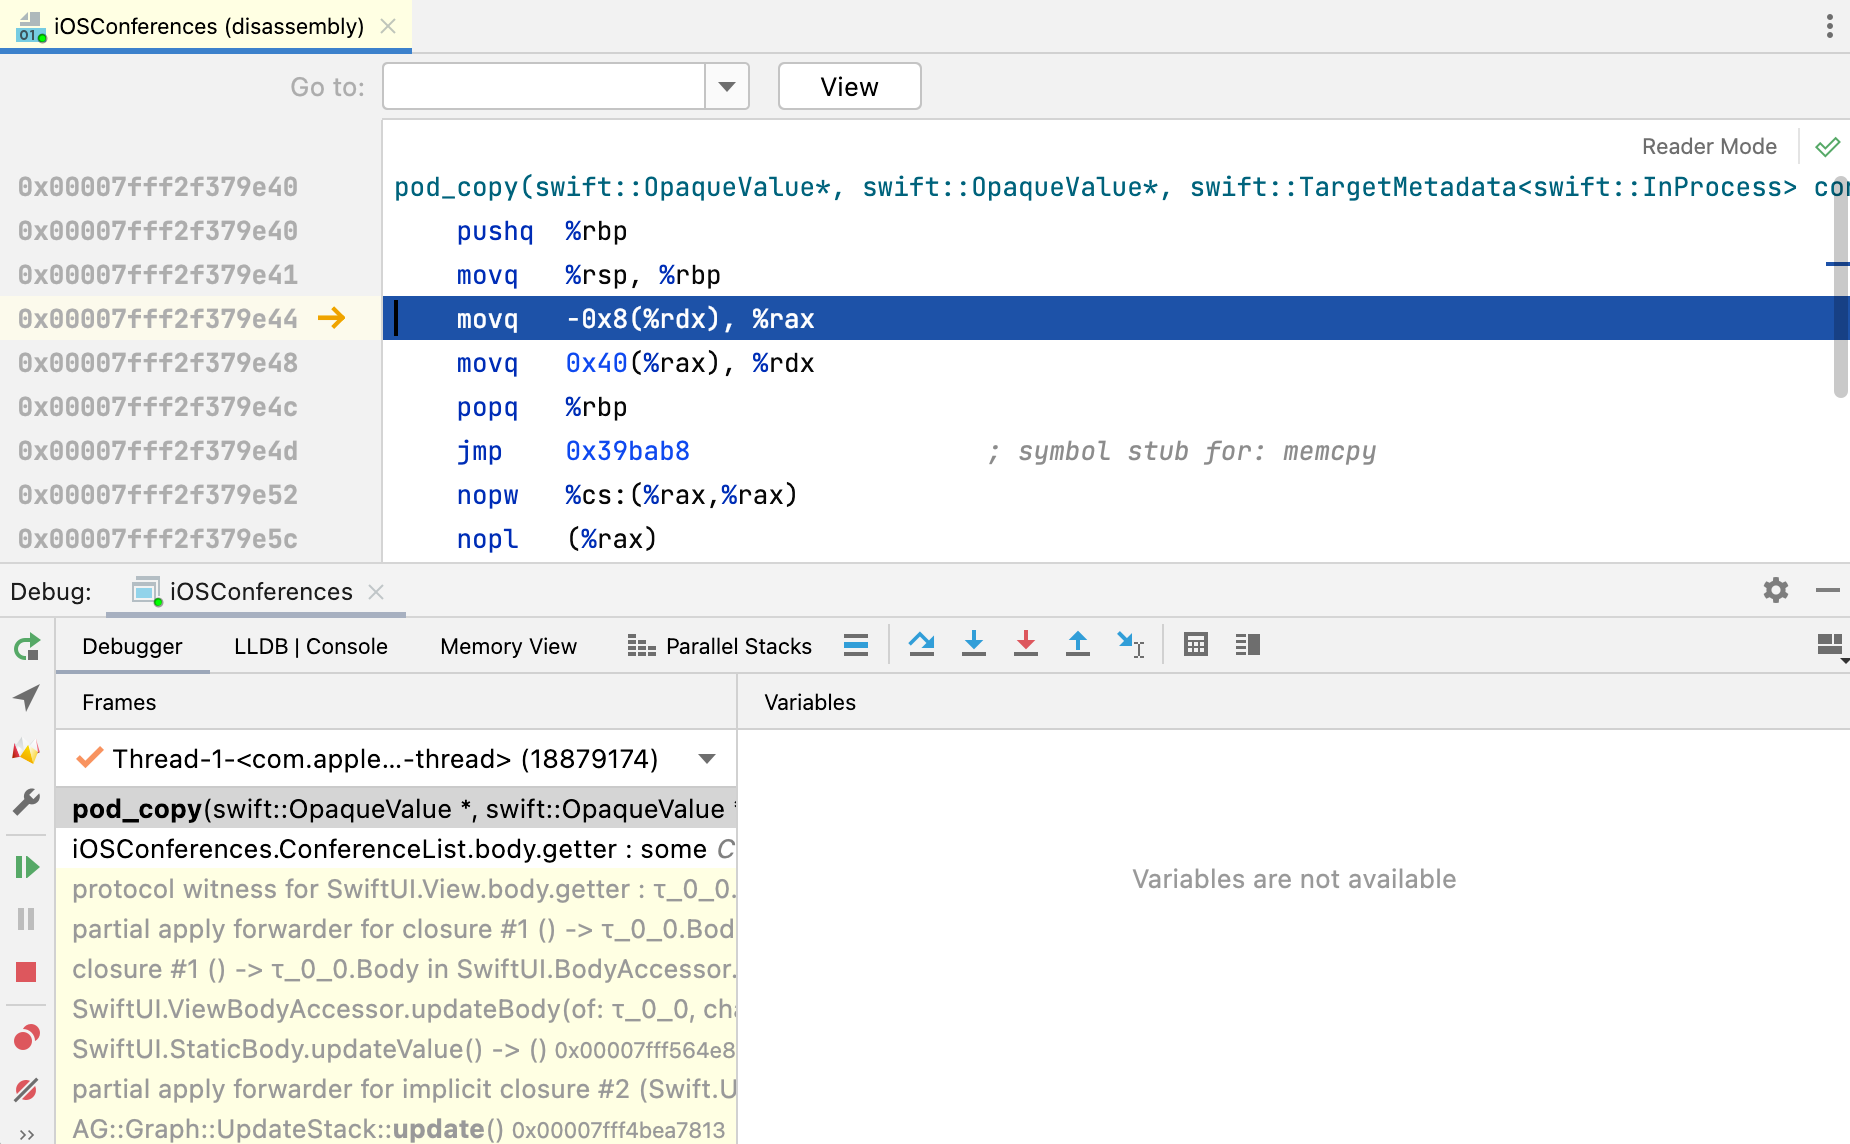This screenshot has width=1850, height=1144.
Task: Open the Go to address dropdown arrow
Action: [727, 87]
